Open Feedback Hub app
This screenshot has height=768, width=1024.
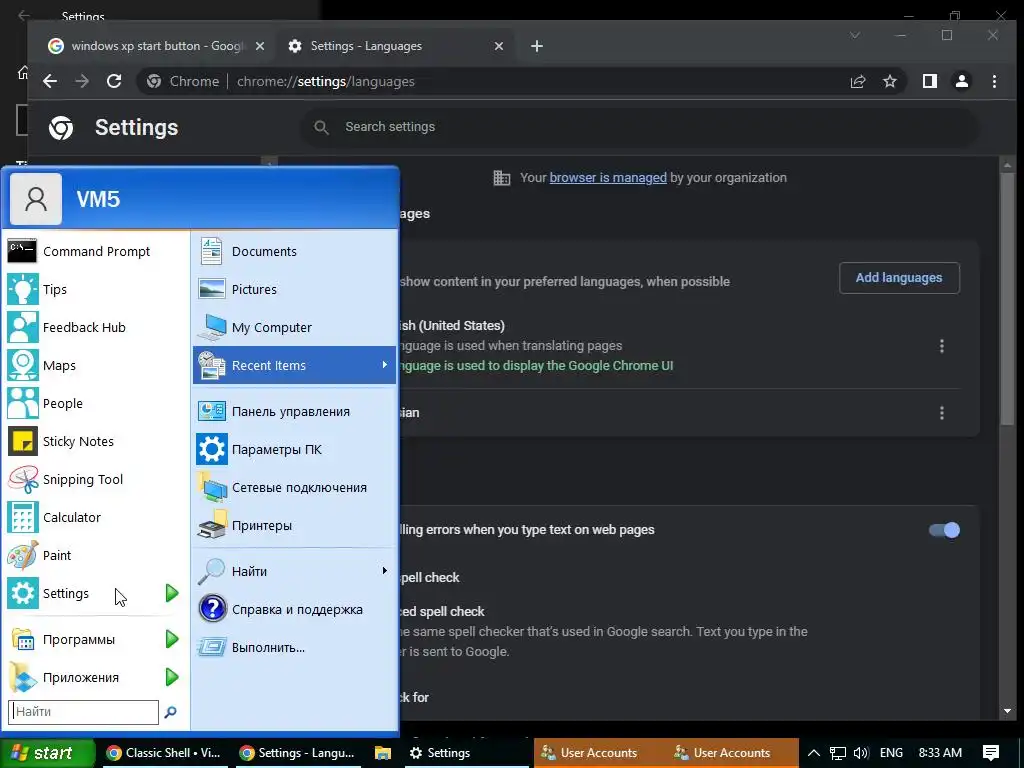pyautogui.click(x=95, y=327)
